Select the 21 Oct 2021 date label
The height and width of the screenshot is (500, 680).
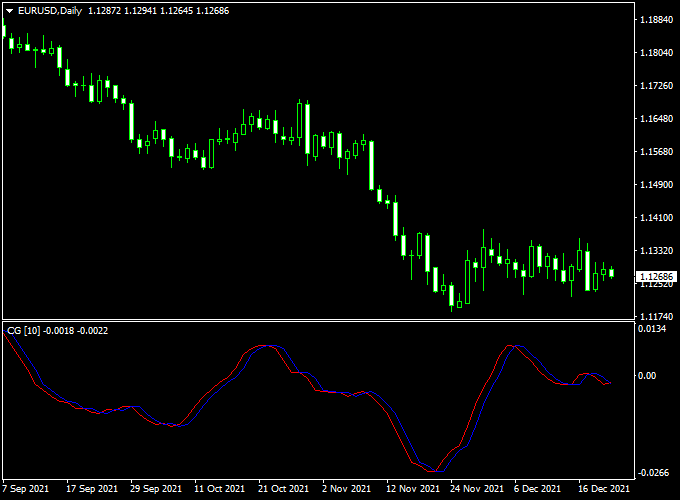[284, 489]
